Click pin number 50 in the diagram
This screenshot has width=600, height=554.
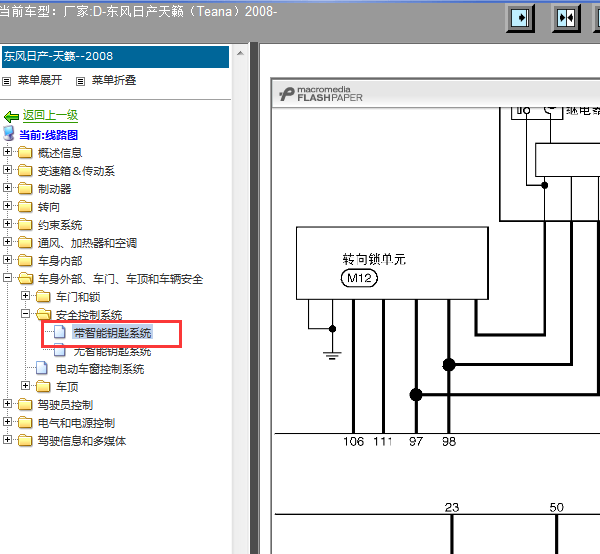click(x=556, y=507)
